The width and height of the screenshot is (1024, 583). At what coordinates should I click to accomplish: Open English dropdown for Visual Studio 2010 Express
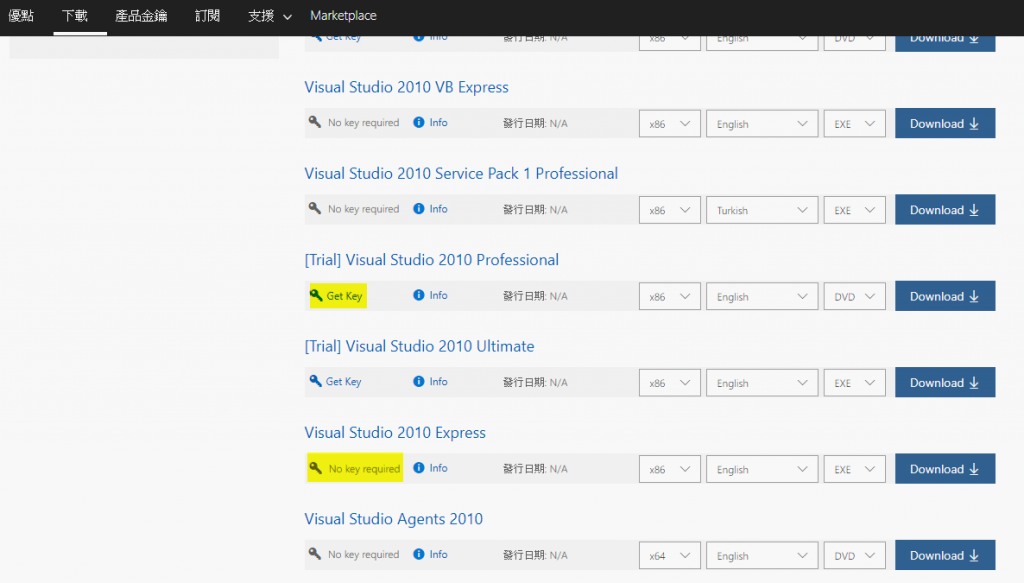pyautogui.click(x=761, y=469)
